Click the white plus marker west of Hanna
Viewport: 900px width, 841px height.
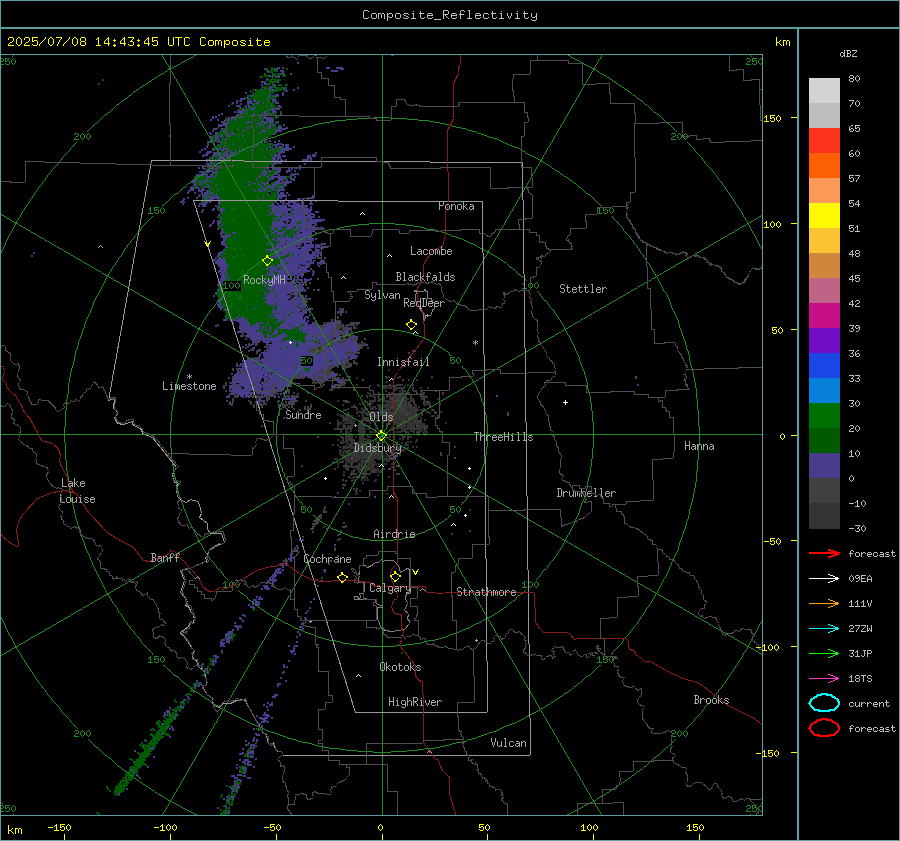pyautogui.click(x=565, y=402)
